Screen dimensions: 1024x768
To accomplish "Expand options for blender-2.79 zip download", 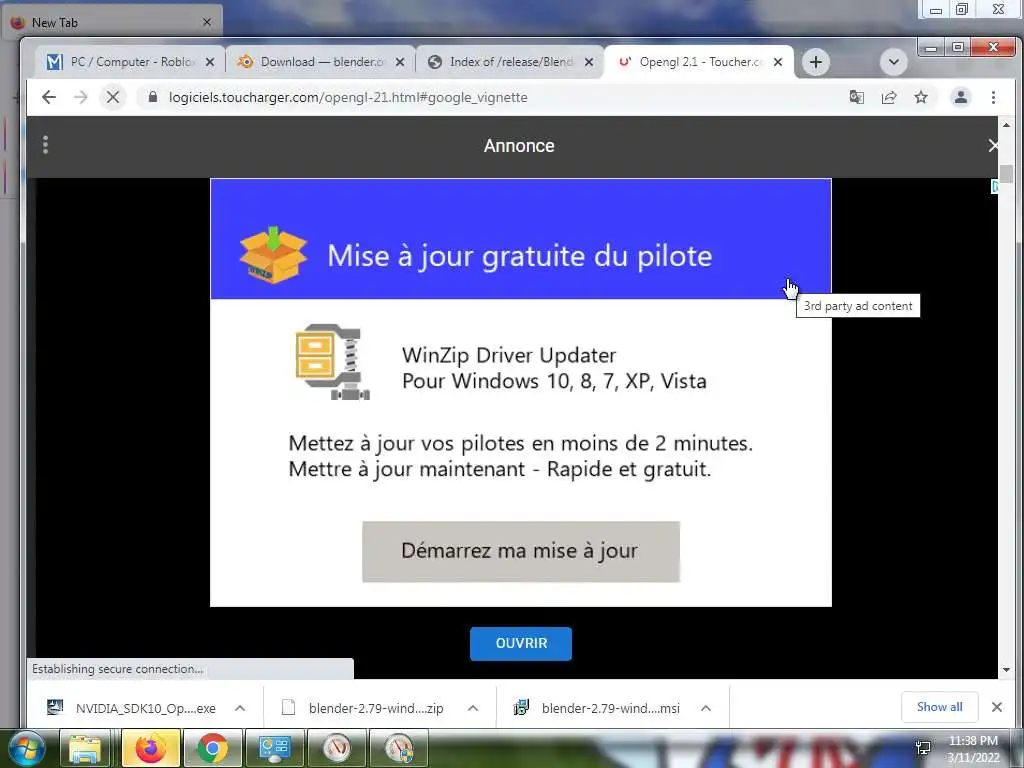I will coord(473,708).
